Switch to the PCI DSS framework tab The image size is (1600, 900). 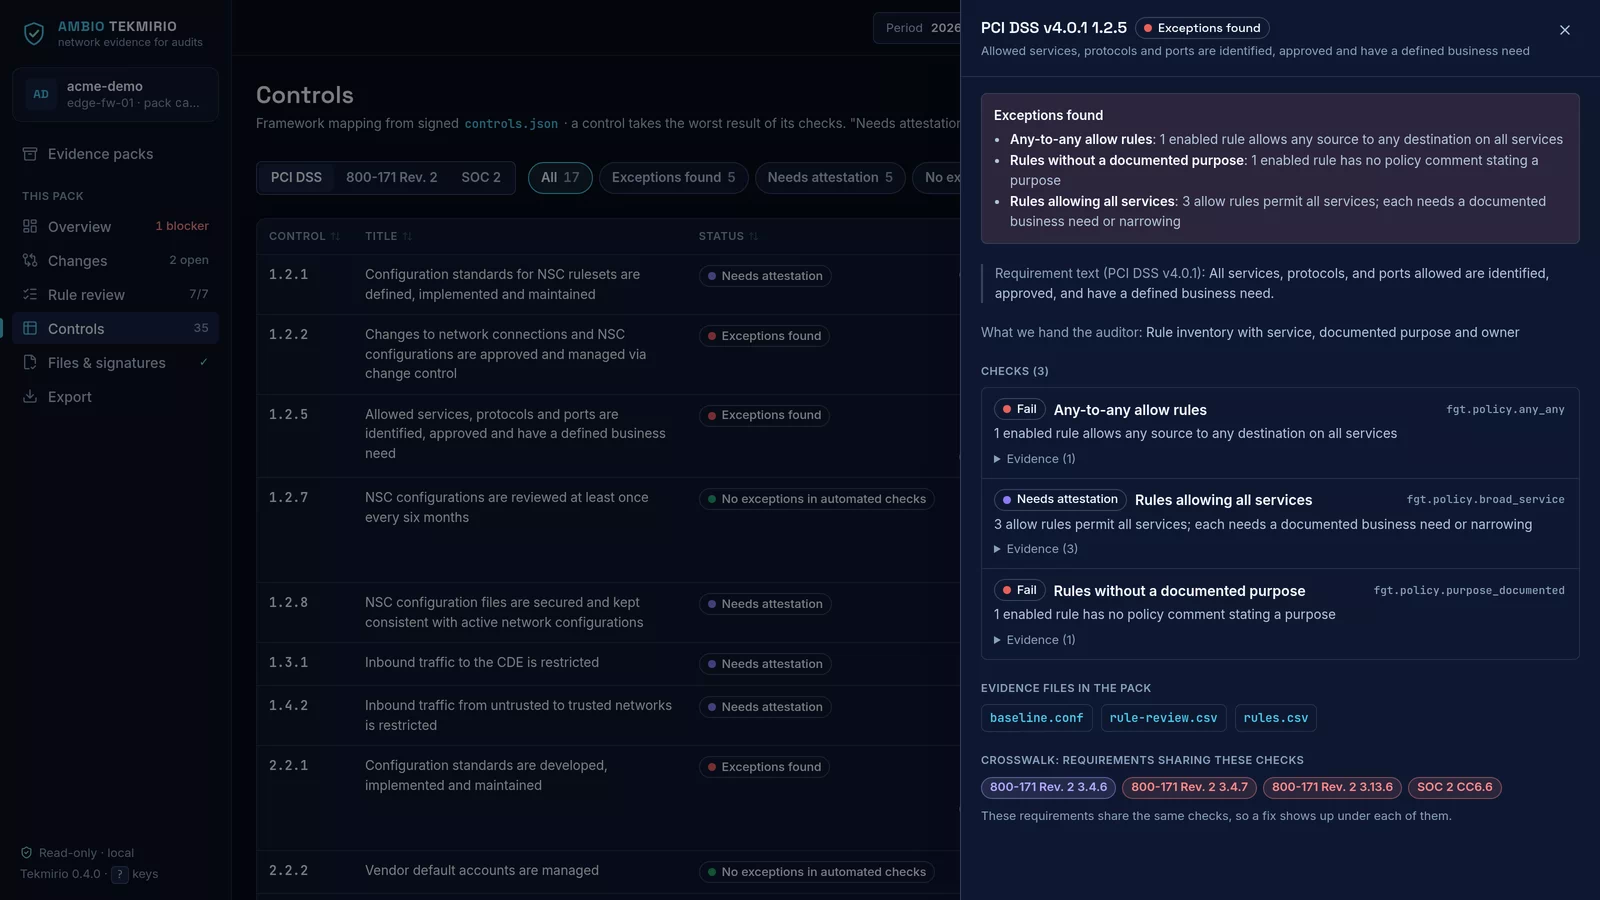[x=296, y=177]
